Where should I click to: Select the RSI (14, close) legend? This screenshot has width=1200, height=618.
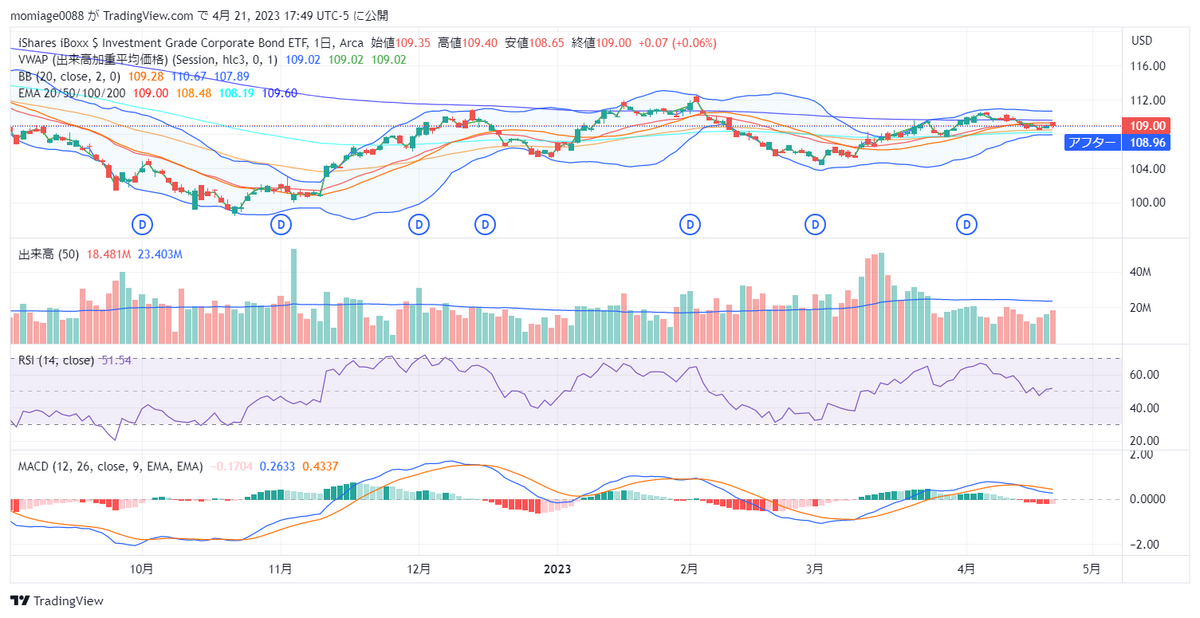57,360
